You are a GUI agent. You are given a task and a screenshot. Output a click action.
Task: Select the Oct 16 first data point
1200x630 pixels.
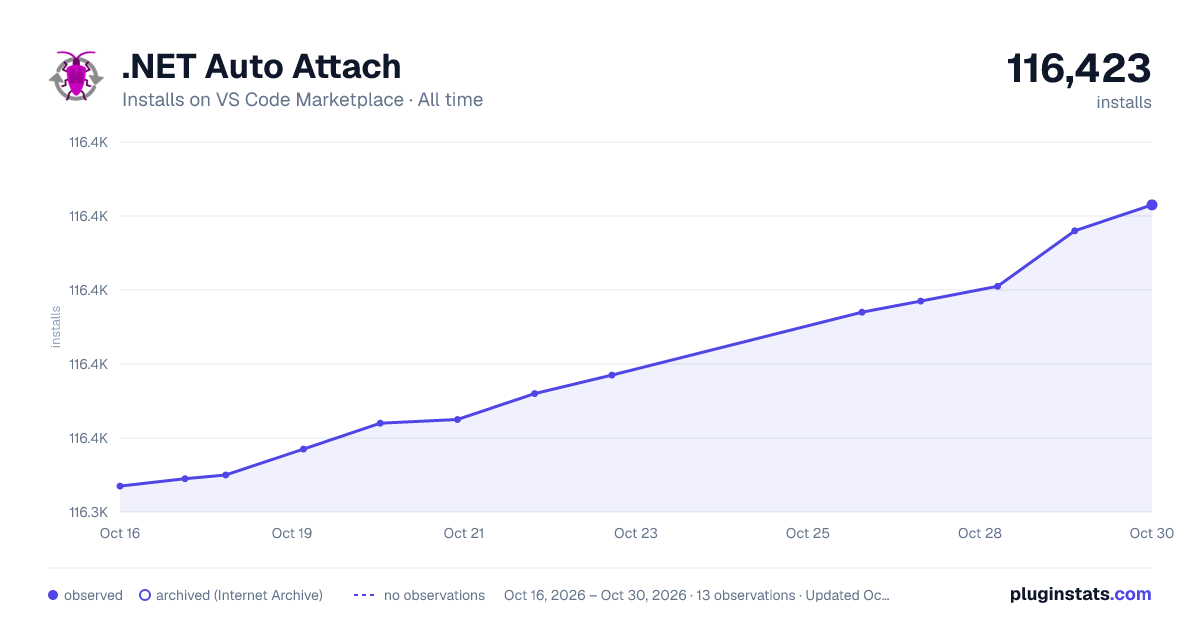(x=120, y=486)
